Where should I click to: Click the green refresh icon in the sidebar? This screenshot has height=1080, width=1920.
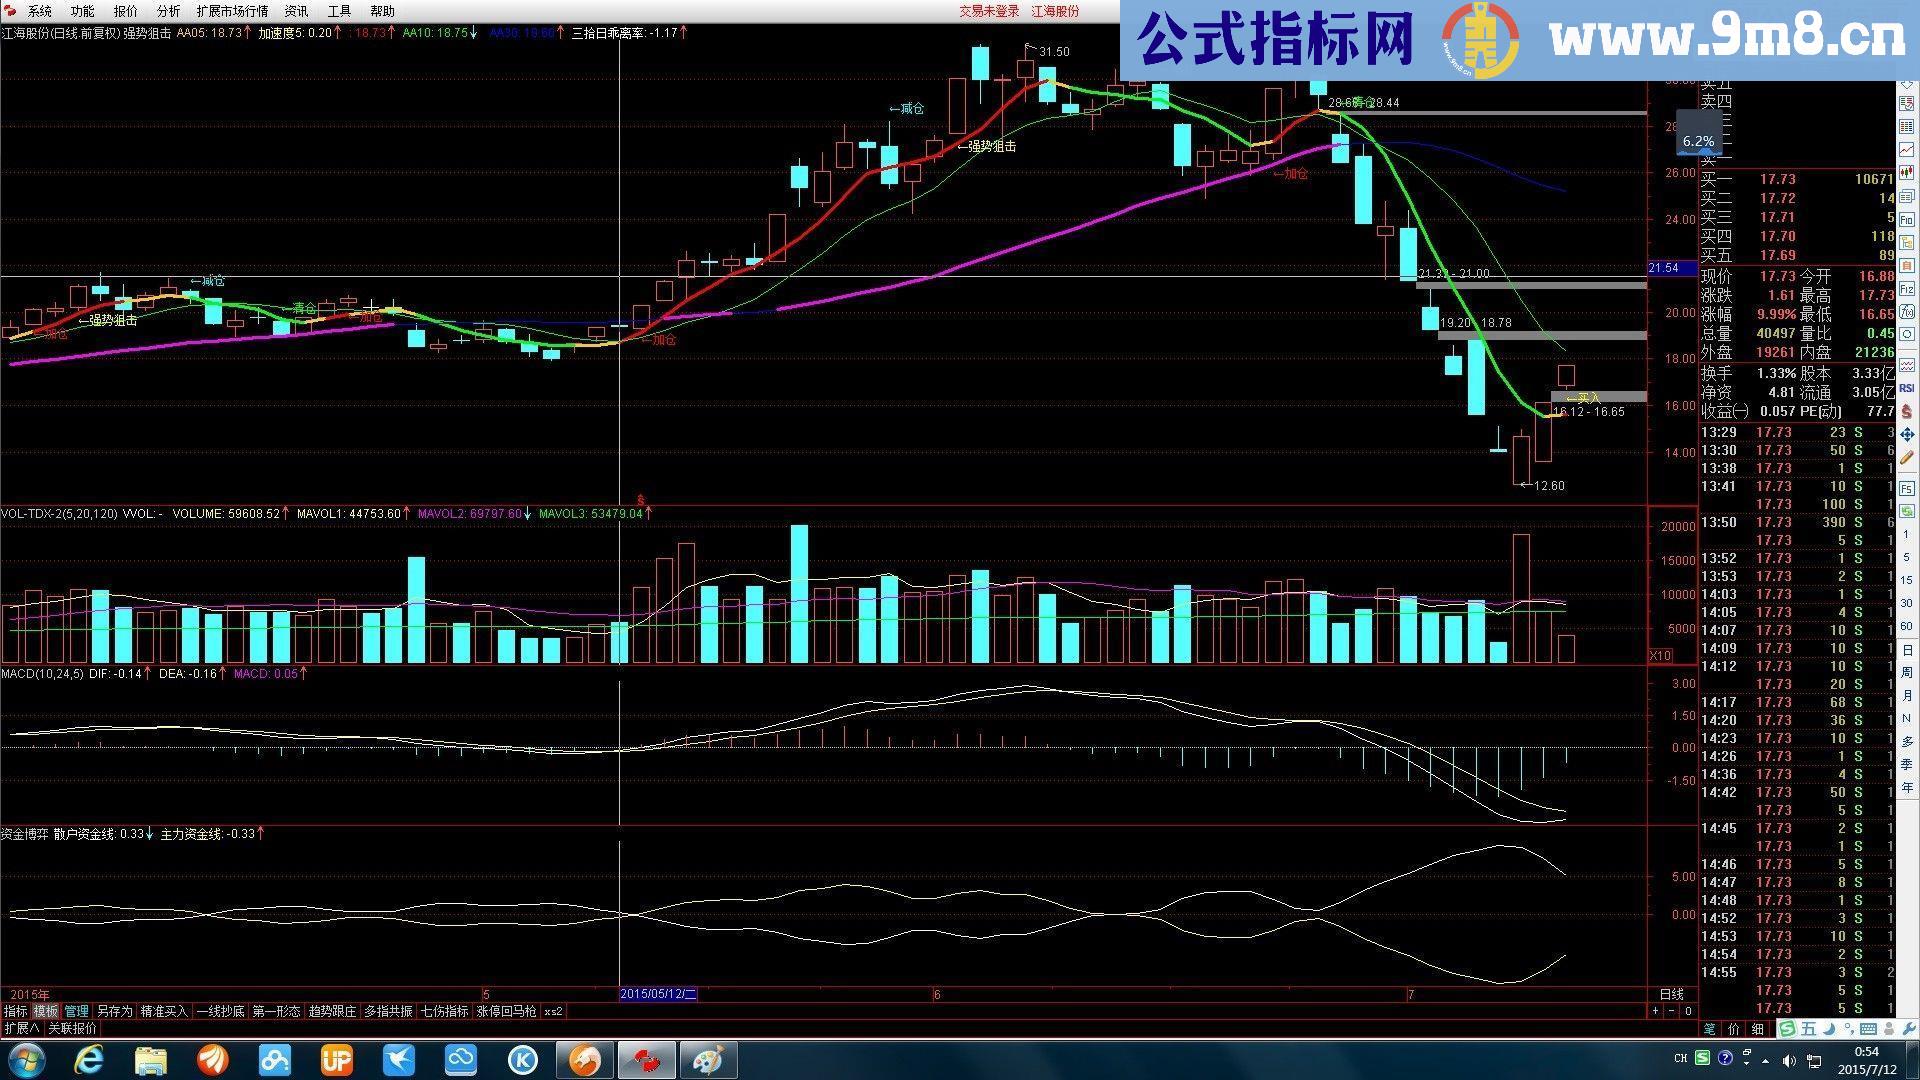1907,511
